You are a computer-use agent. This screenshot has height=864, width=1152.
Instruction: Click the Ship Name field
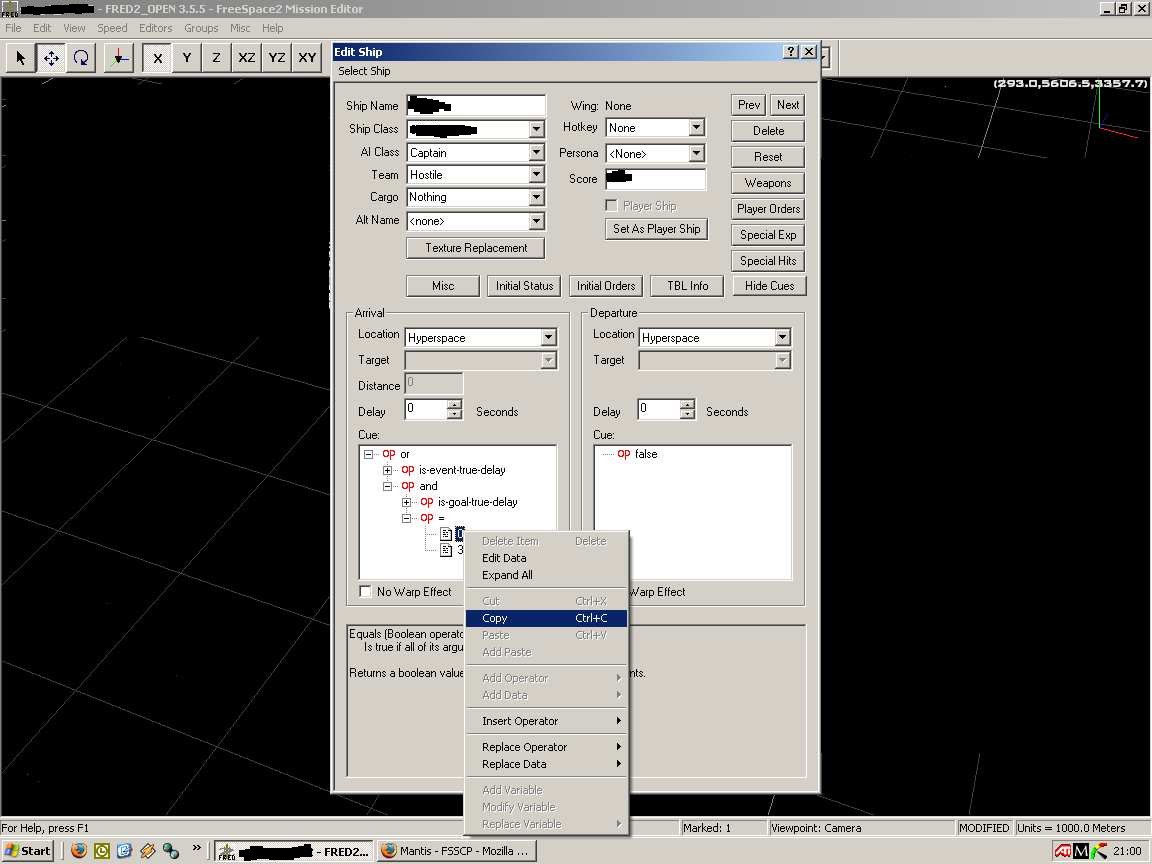coord(476,105)
